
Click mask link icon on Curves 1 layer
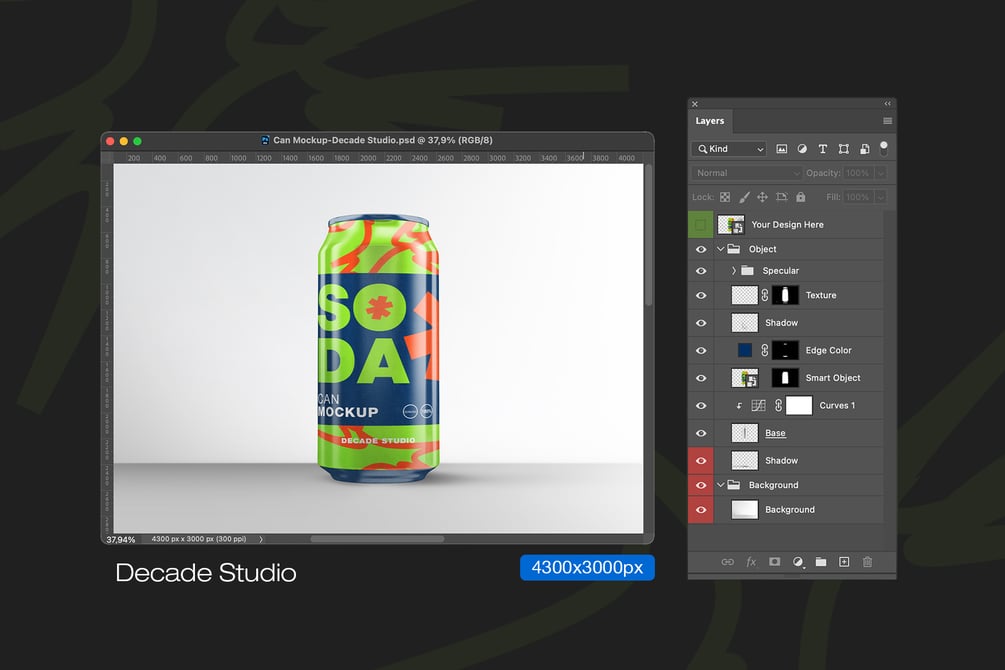[778, 405]
